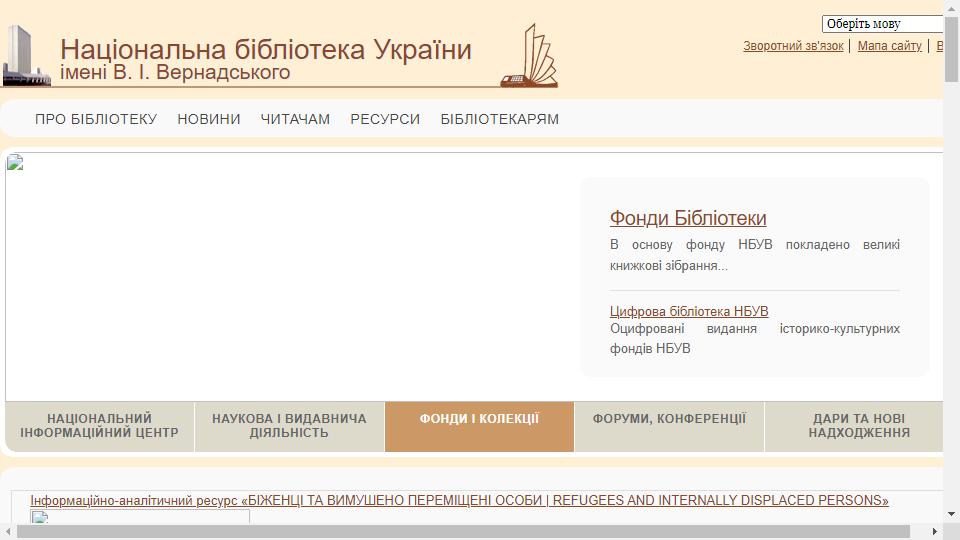Click the horizontal scrollbar right arrow

pyautogui.click(x=935, y=531)
